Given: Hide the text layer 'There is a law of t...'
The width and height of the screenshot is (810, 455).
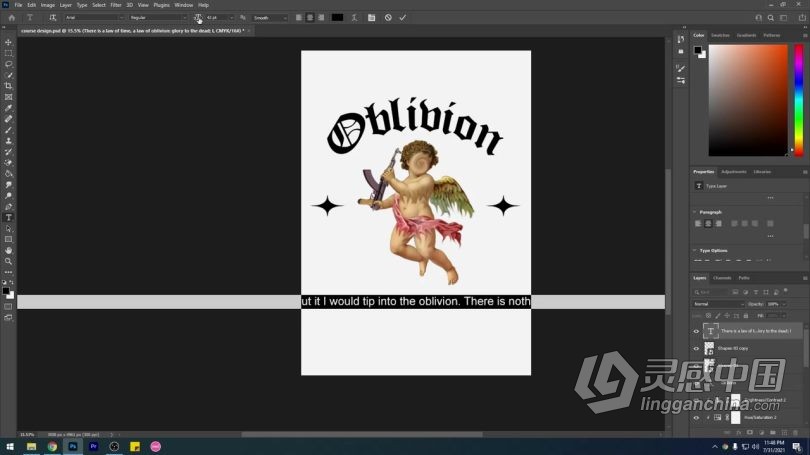Looking at the screenshot, I should click(696, 331).
